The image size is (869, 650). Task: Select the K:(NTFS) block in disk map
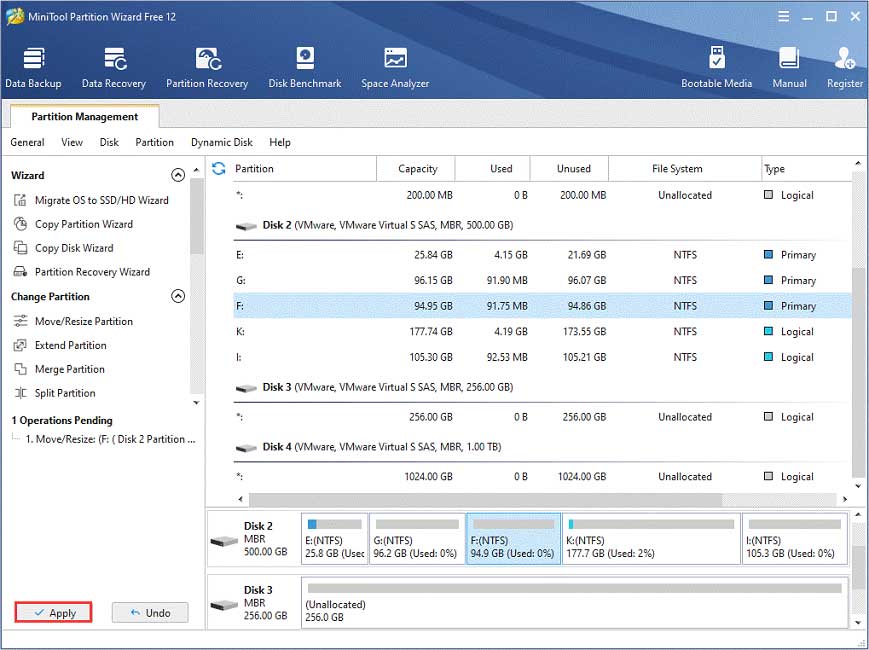tap(651, 539)
